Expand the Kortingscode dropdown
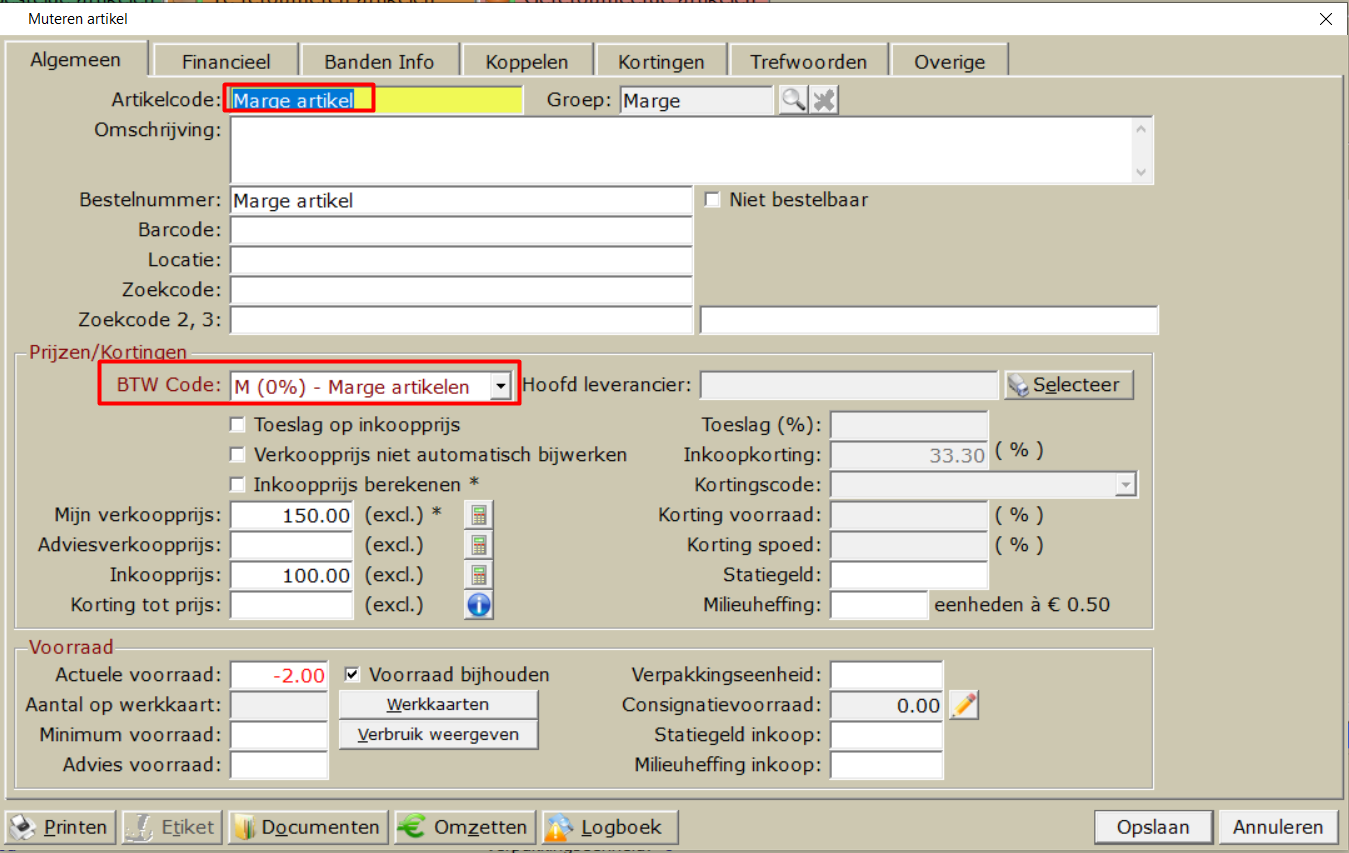This screenshot has height=853, width=1349. tap(1126, 485)
